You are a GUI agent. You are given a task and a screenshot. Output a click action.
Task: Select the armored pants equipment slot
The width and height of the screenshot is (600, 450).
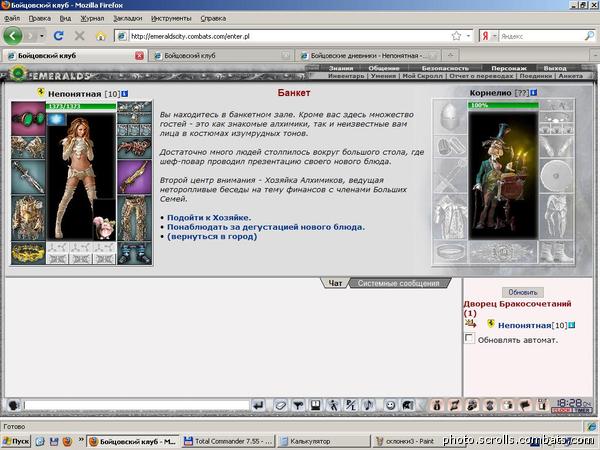134,218
